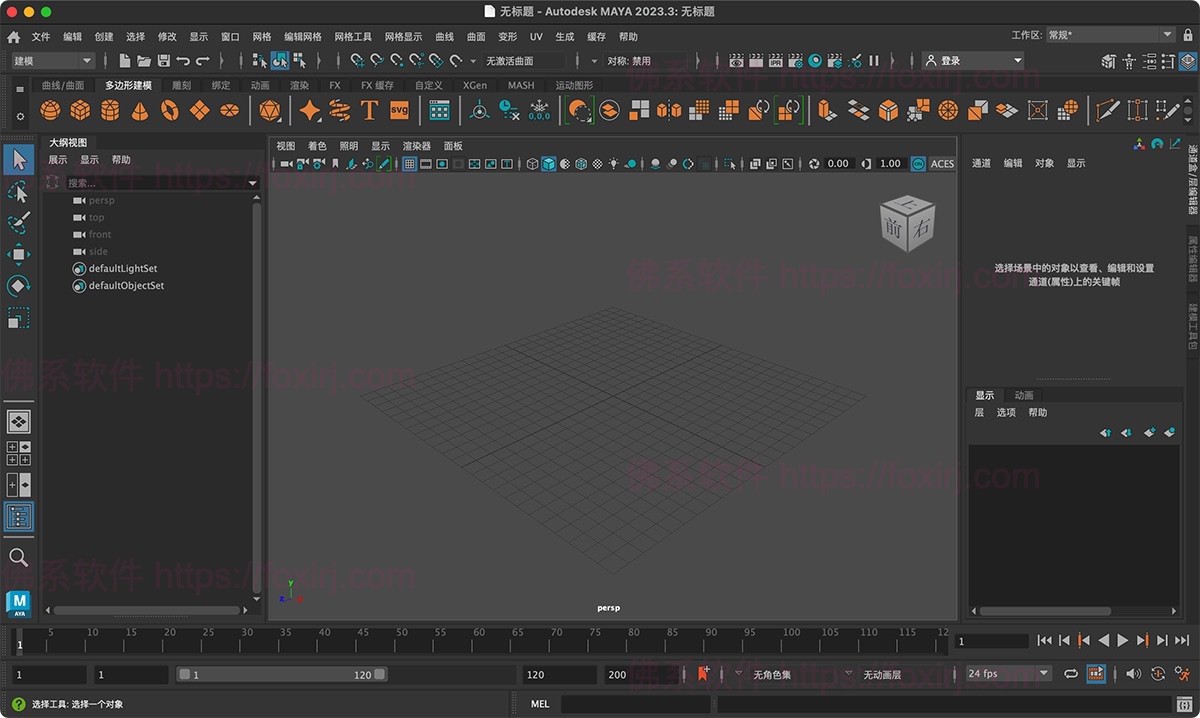Image resolution: width=1200 pixels, height=718 pixels.
Task: Open the 建模 menu set dropdown
Action: pos(53,61)
